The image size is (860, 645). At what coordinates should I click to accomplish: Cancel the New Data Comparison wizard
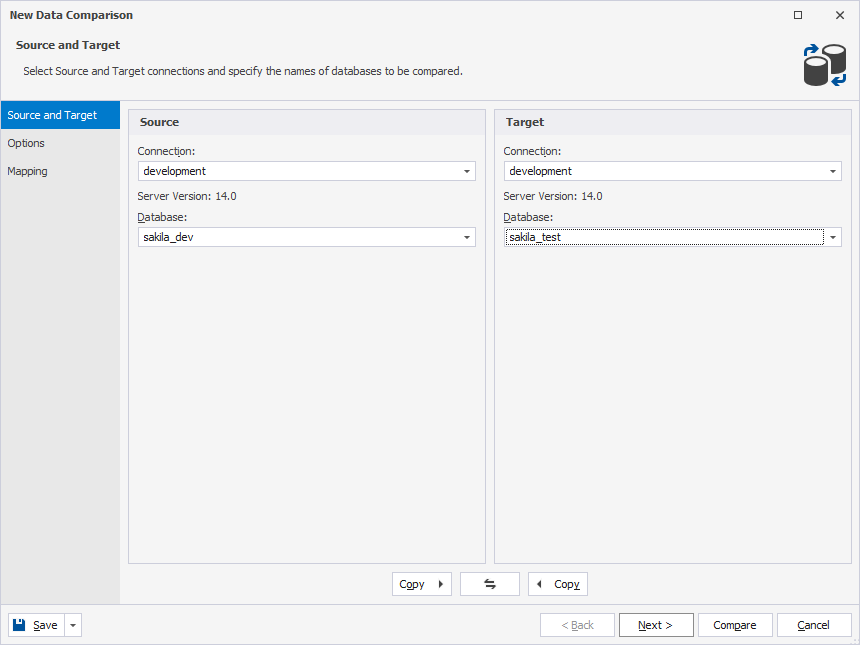click(x=814, y=624)
